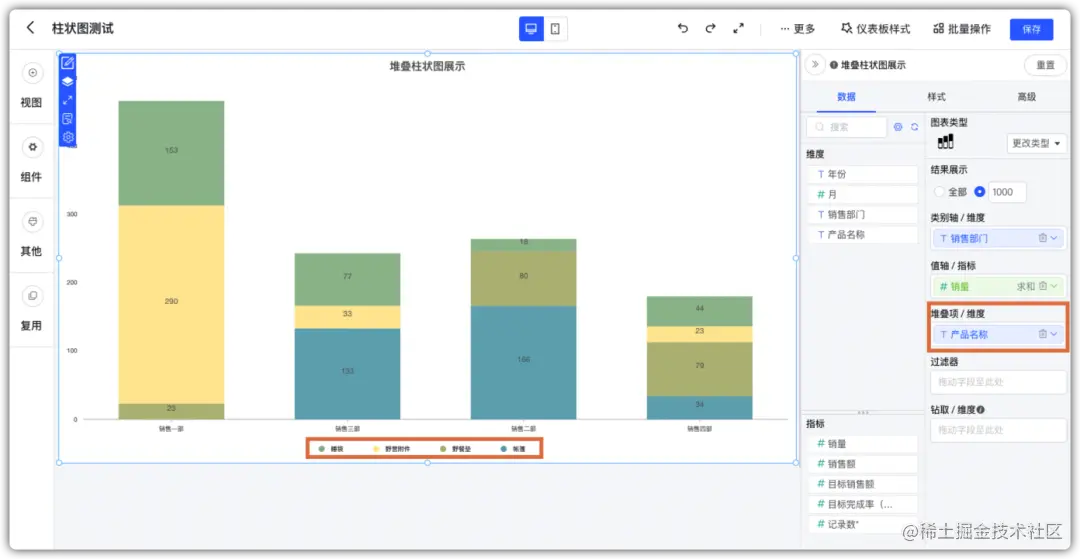
Task: Click the dataset settings icon beside search
Action: coord(897,127)
